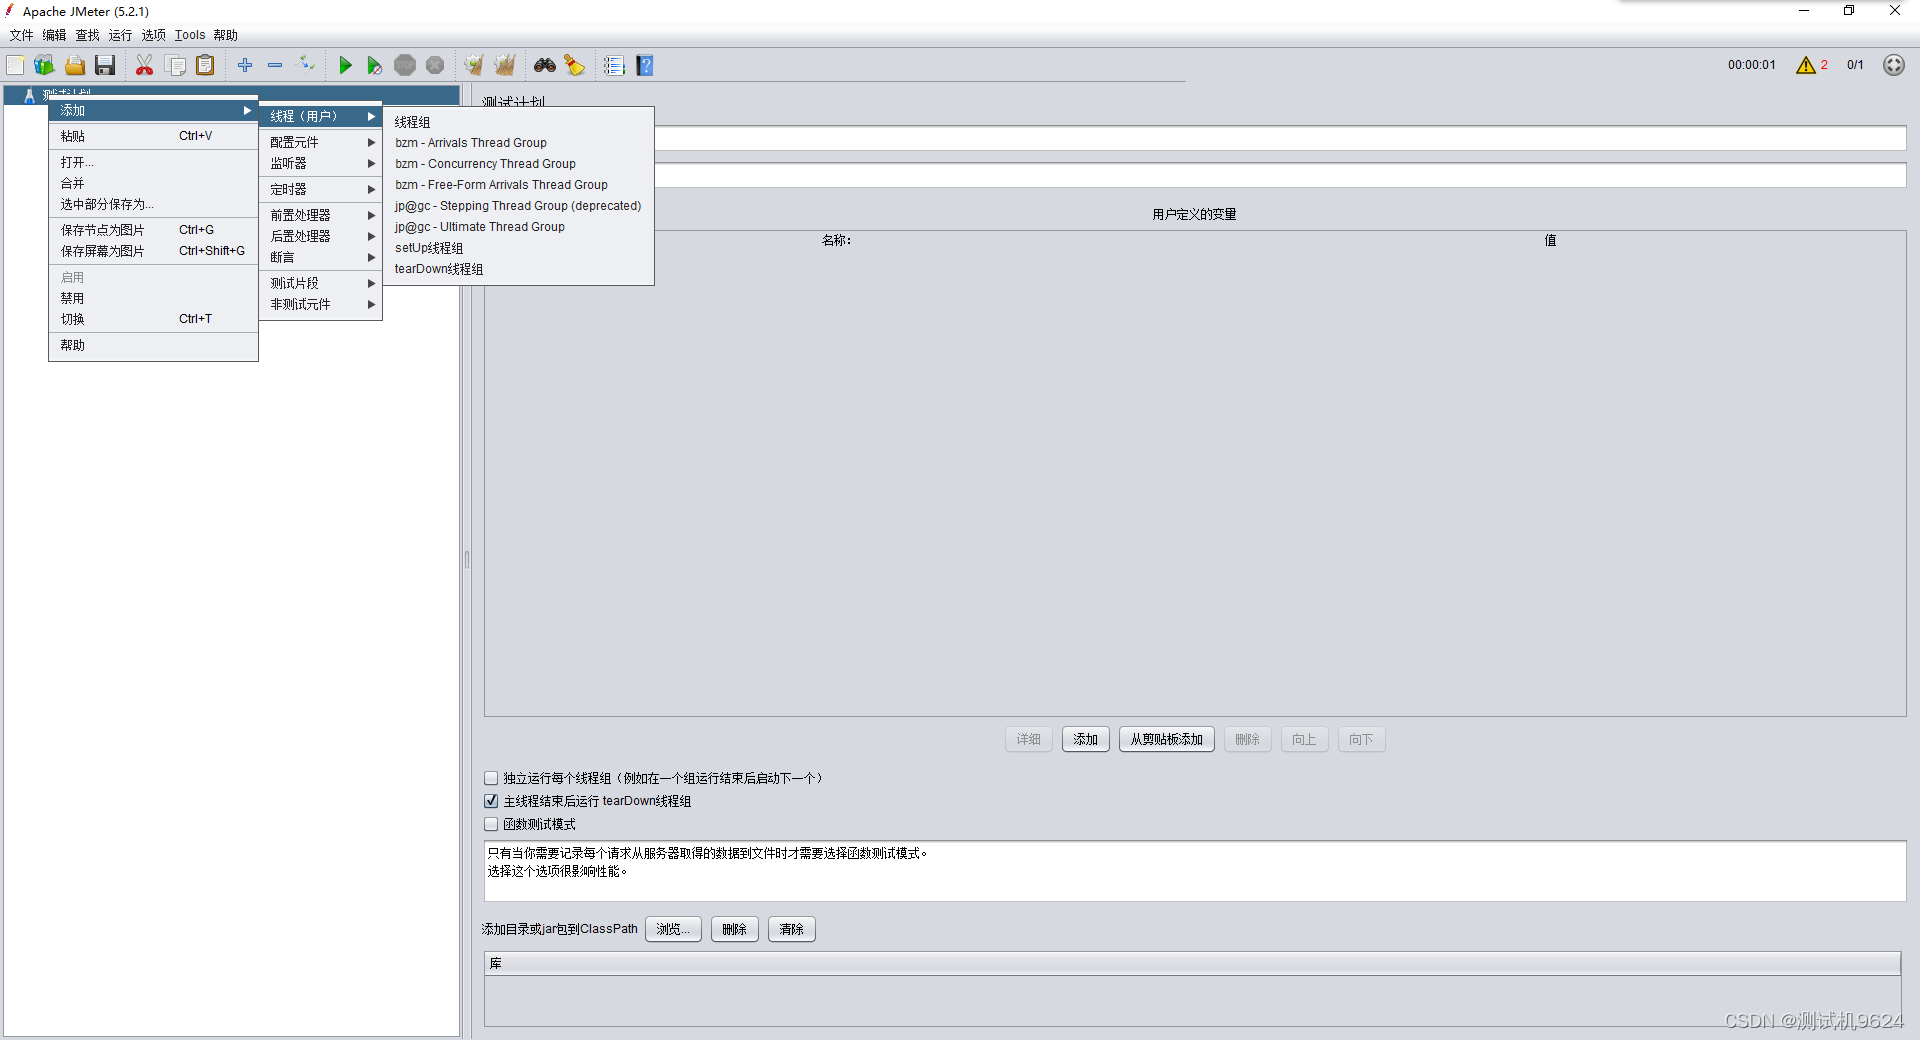Screen dimensions: 1920x1040
Task: Expand the 后置处理器 submenu
Action: [x=321, y=236]
